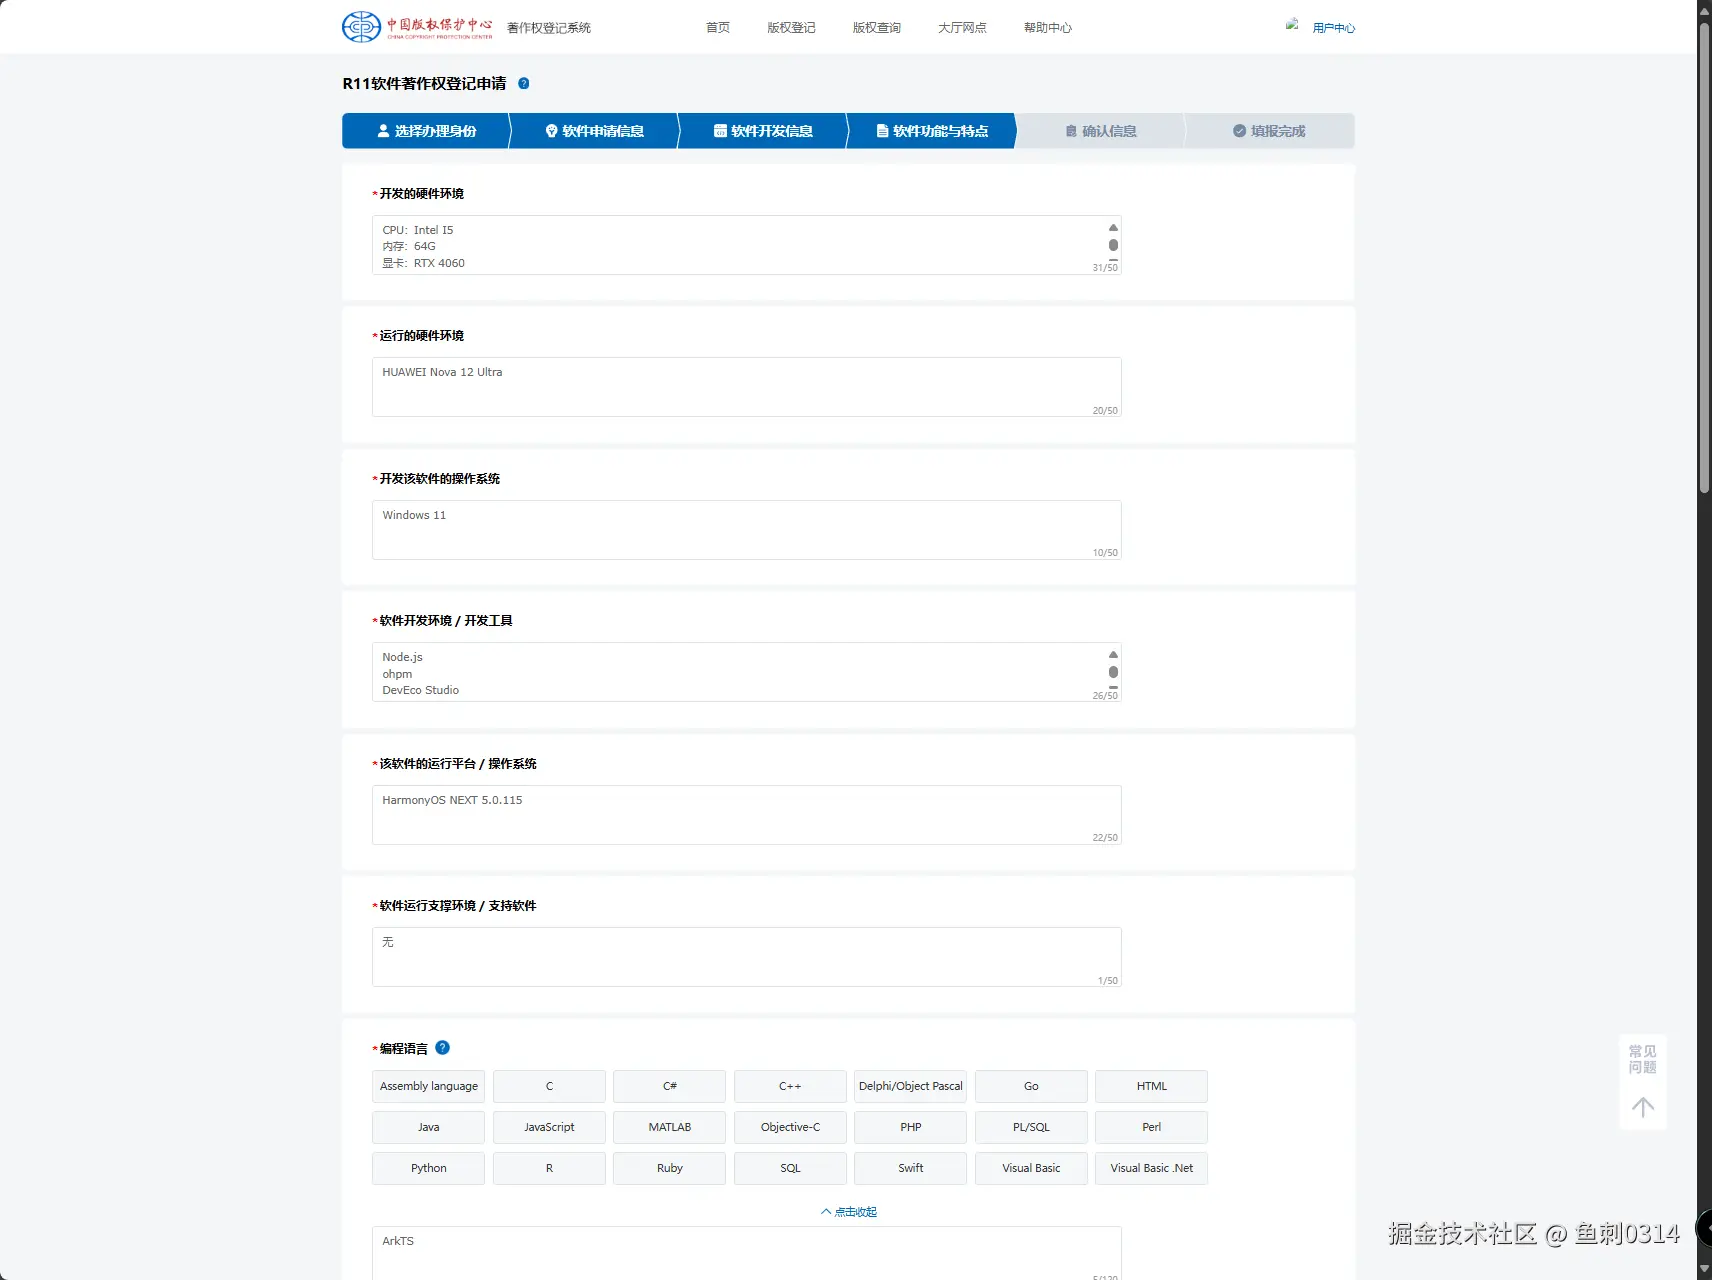
Task: Toggle Delphi/Object Pascal option
Action: pyautogui.click(x=910, y=1086)
